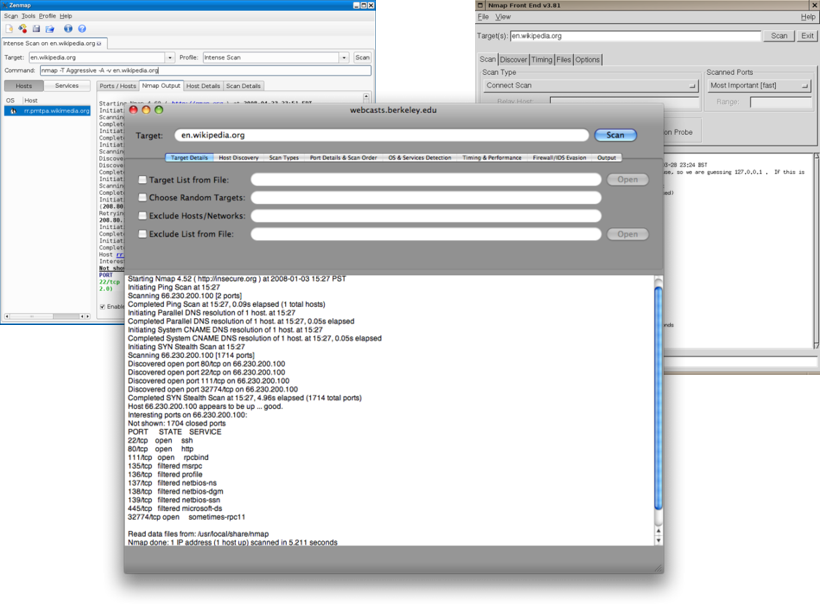Image resolution: width=820 pixels, height=607 pixels.
Task: Click the Target field in front window
Action: pos(382,135)
